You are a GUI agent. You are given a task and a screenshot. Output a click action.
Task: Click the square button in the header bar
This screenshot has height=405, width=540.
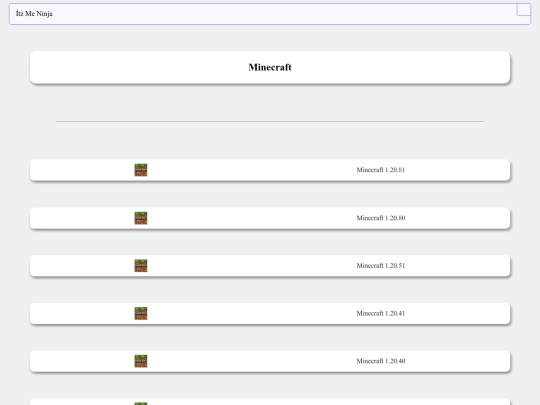click(523, 10)
